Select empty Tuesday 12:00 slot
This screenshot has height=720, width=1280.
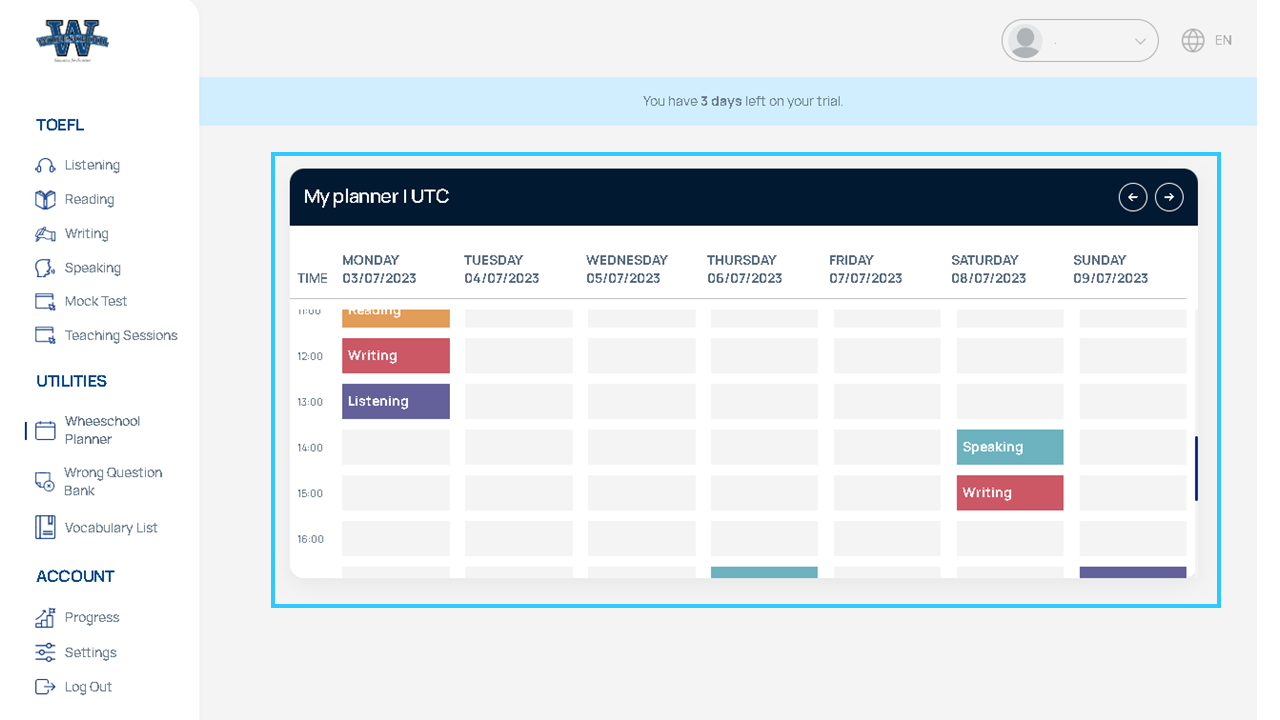519,356
